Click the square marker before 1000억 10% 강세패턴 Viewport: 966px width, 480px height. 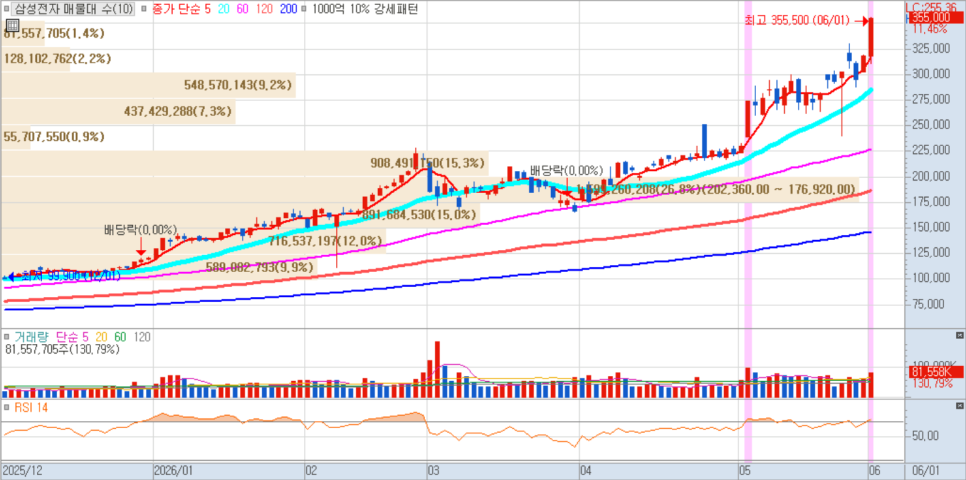(x=305, y=9)
